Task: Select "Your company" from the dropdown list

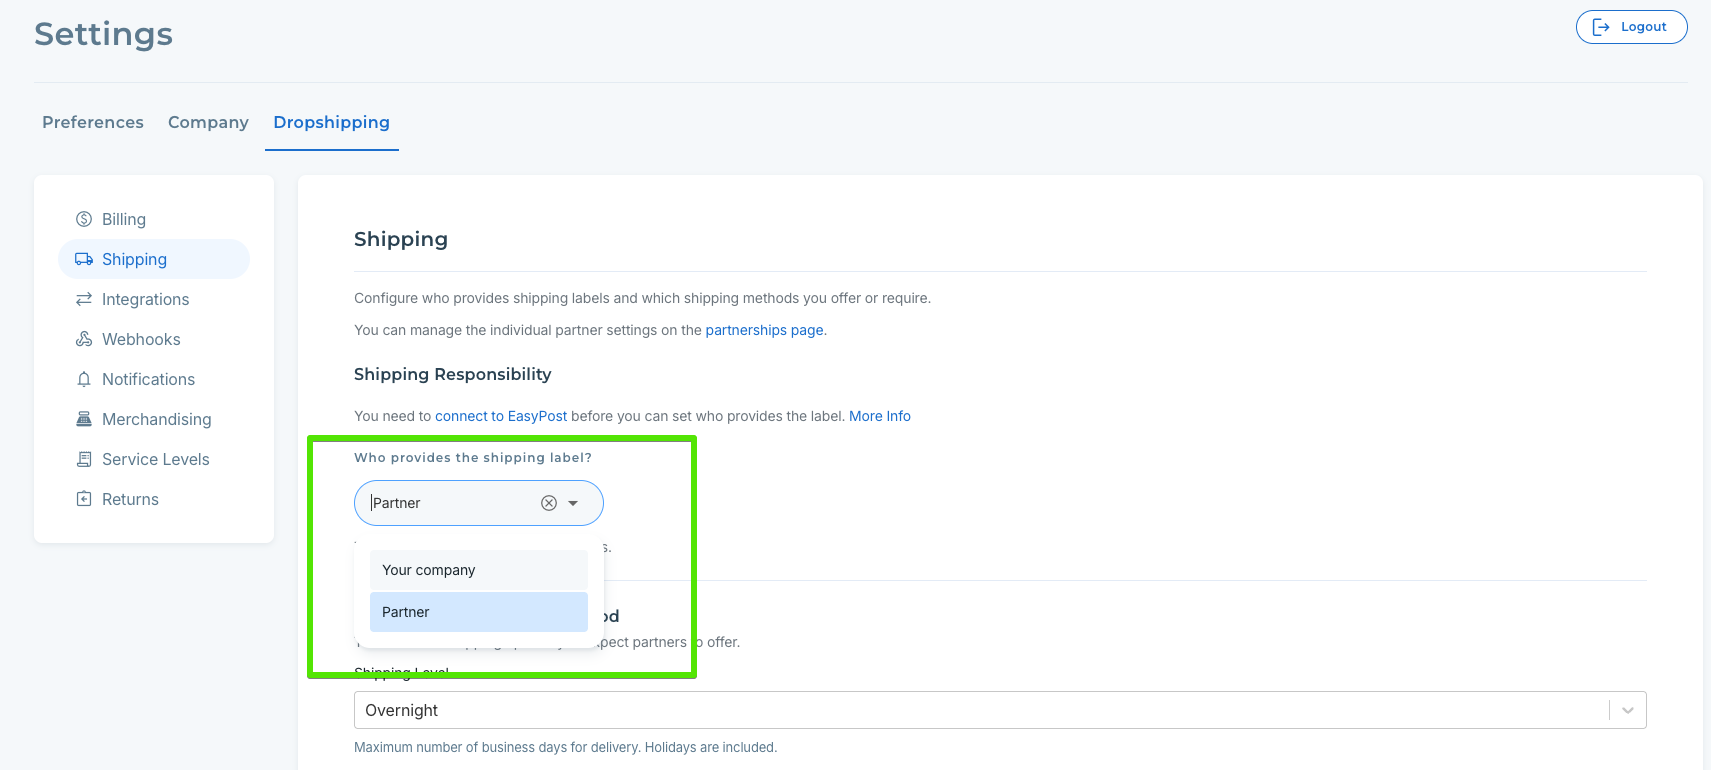Action: [478, 570]
